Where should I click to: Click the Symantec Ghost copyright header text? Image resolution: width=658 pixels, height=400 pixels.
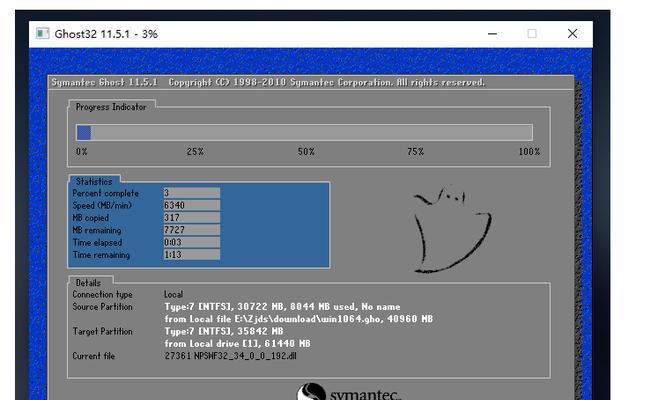tap(268, 82)
